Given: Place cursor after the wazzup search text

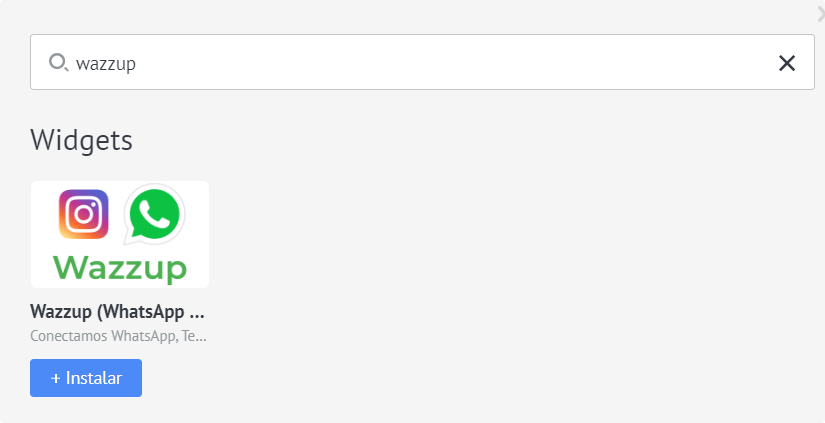Looking at the screenshot, I should 137,64.
